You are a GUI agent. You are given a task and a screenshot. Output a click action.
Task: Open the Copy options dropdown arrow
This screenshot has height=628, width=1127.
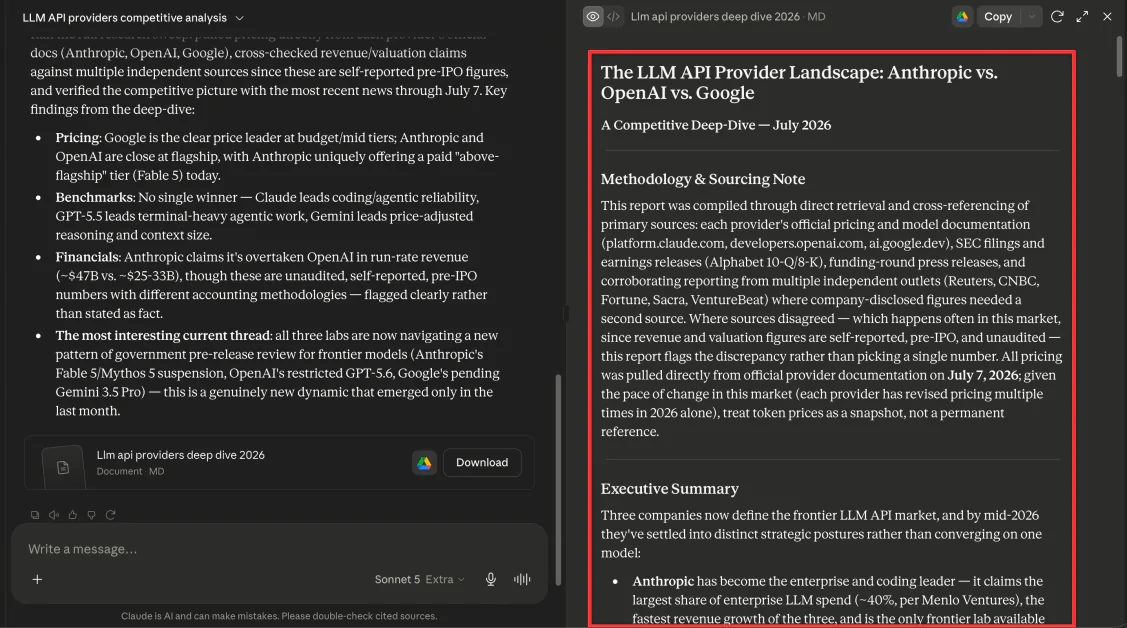point(1031,17)
